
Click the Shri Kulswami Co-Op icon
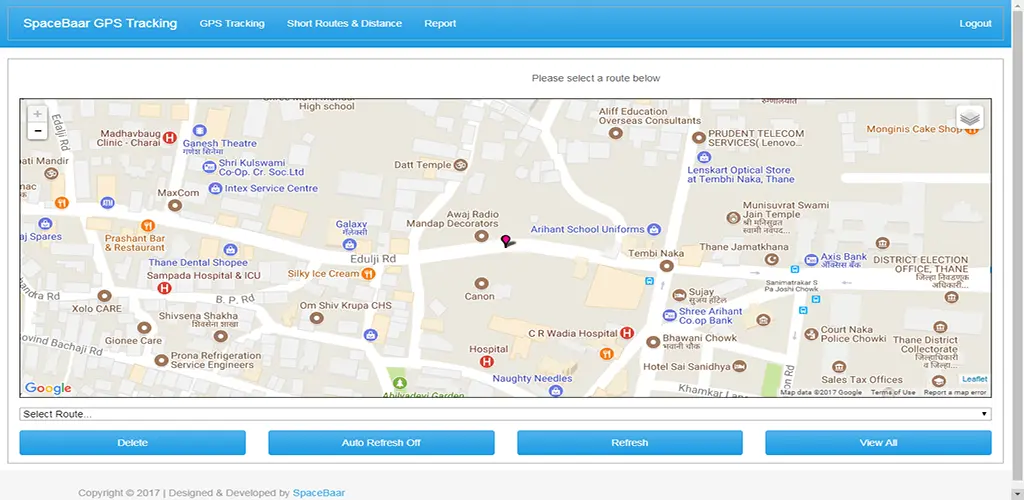click(x=209, y=167)
